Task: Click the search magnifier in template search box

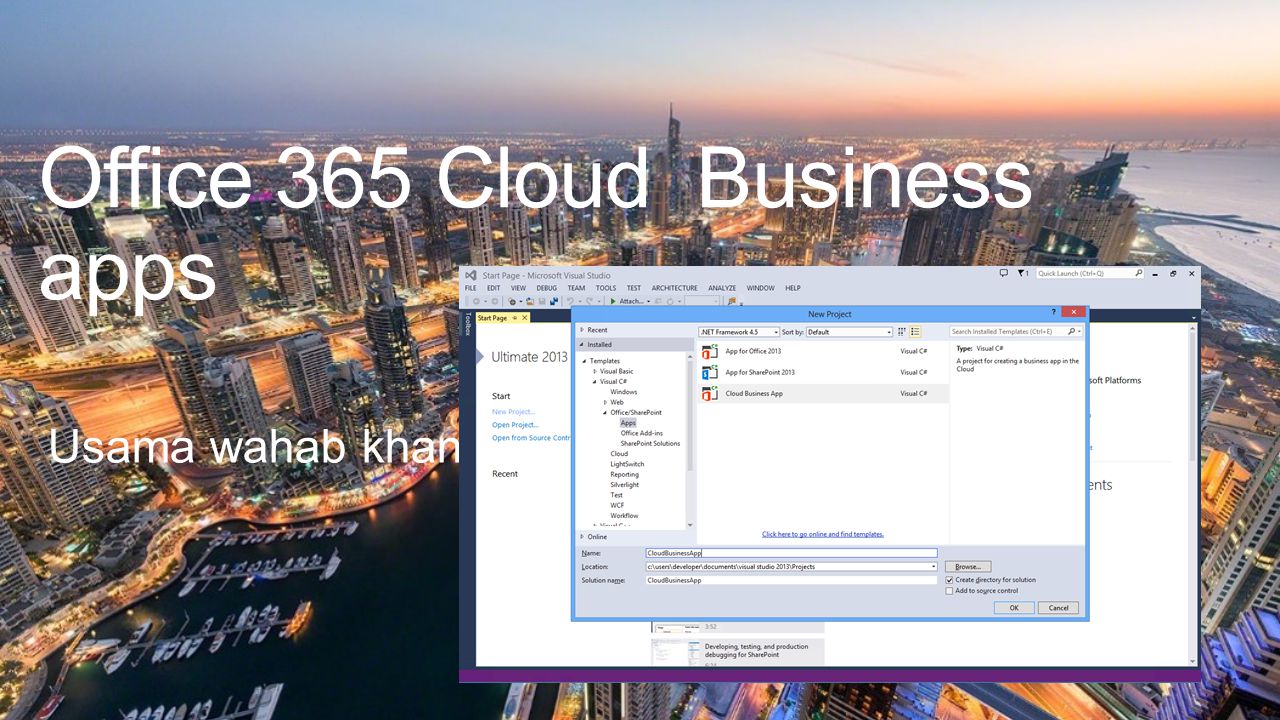Action: [1071, 331]
